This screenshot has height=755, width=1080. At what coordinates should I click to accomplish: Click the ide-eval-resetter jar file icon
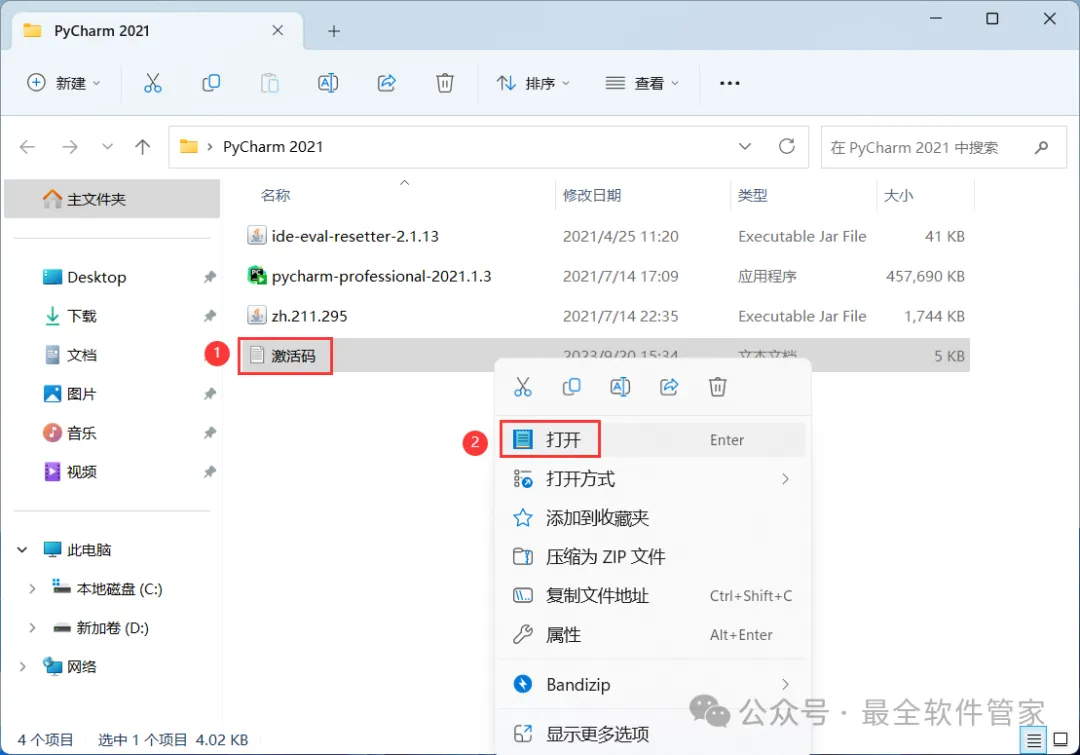(257, 236)
